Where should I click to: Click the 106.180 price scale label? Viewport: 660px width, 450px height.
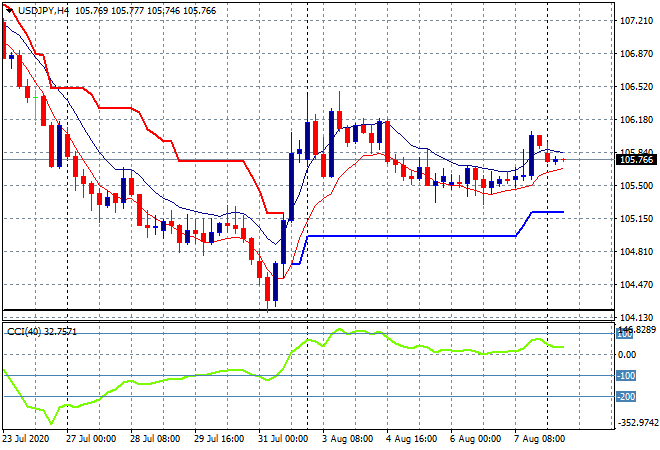636,120
